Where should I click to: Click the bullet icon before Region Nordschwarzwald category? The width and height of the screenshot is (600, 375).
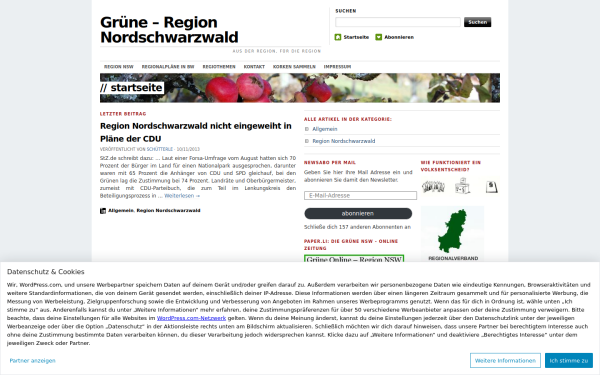[307, 141]
